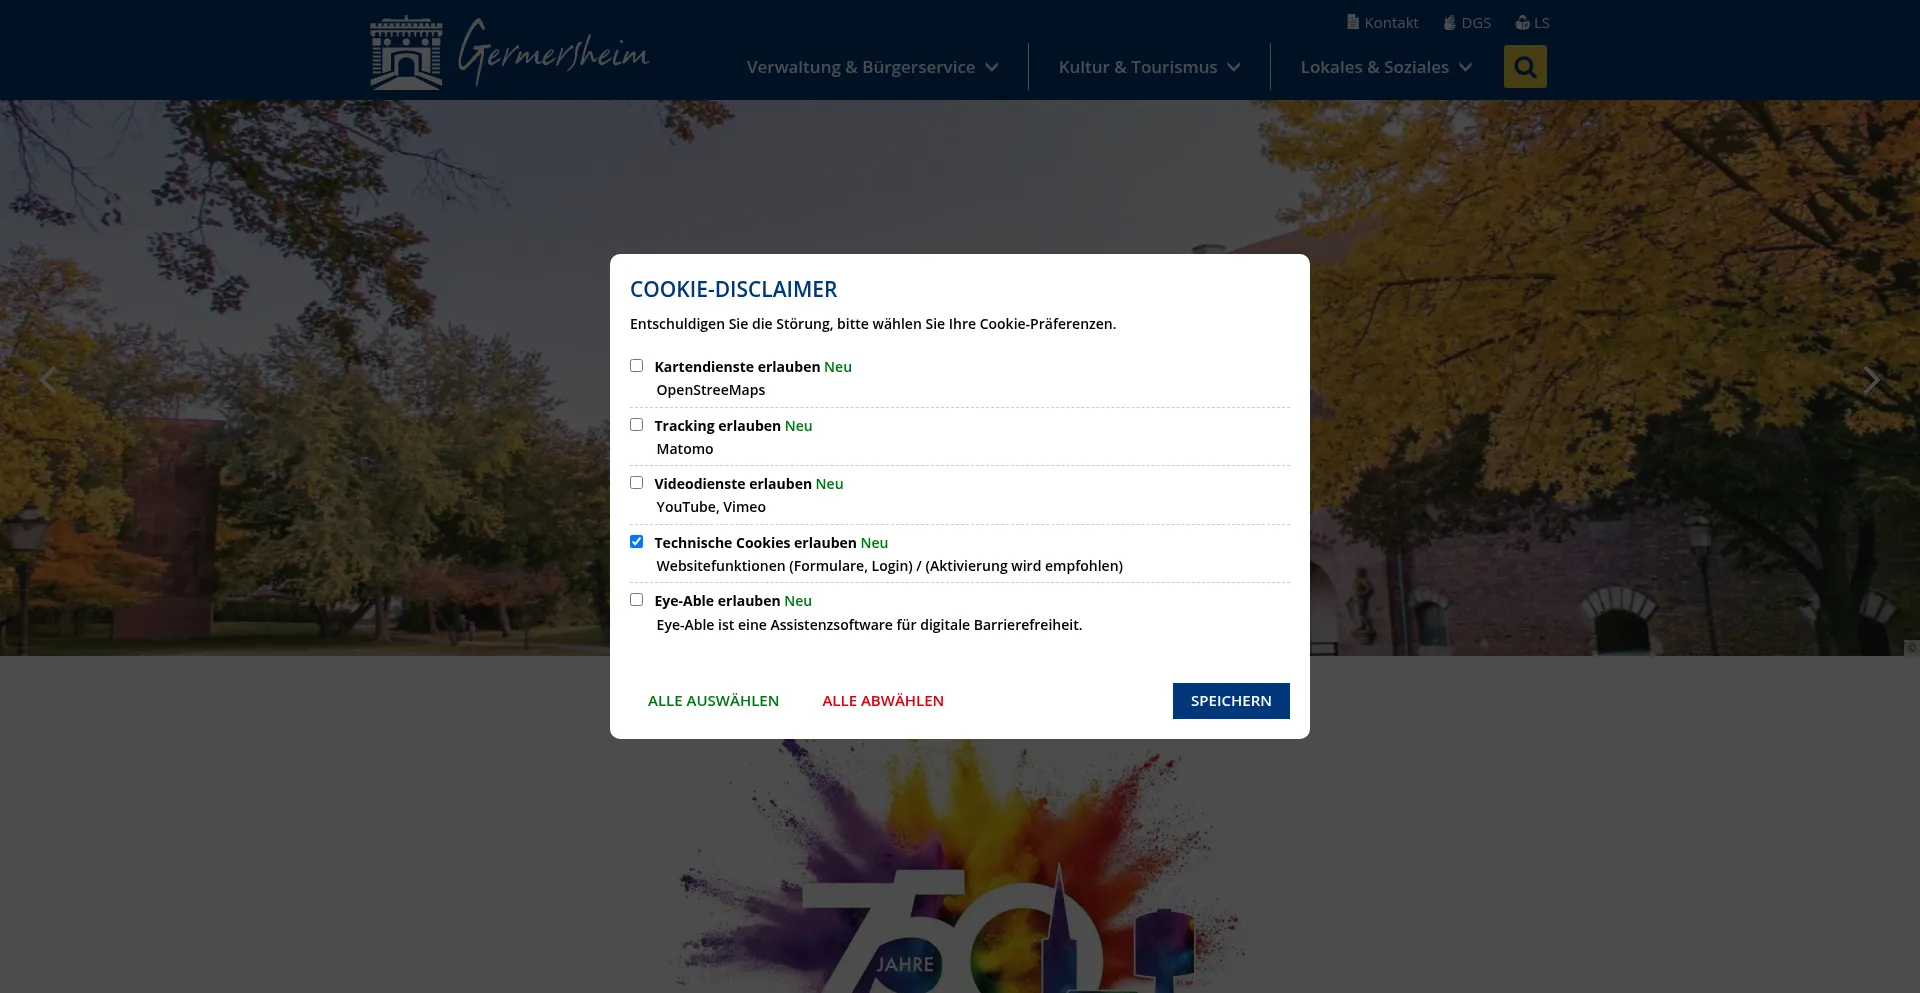Expand Lokales & Soziales chevron
This screenshot has width=1920, height=993.
(1466, 67)
